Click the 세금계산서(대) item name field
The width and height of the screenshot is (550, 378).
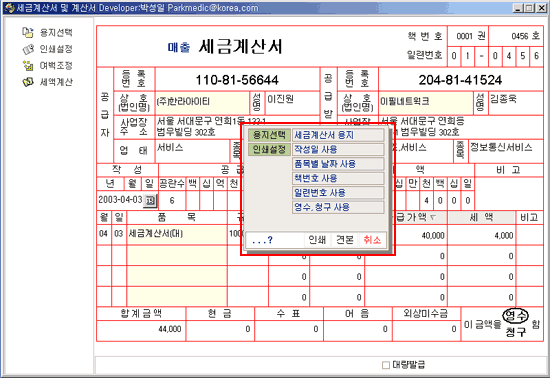(176, 234)
